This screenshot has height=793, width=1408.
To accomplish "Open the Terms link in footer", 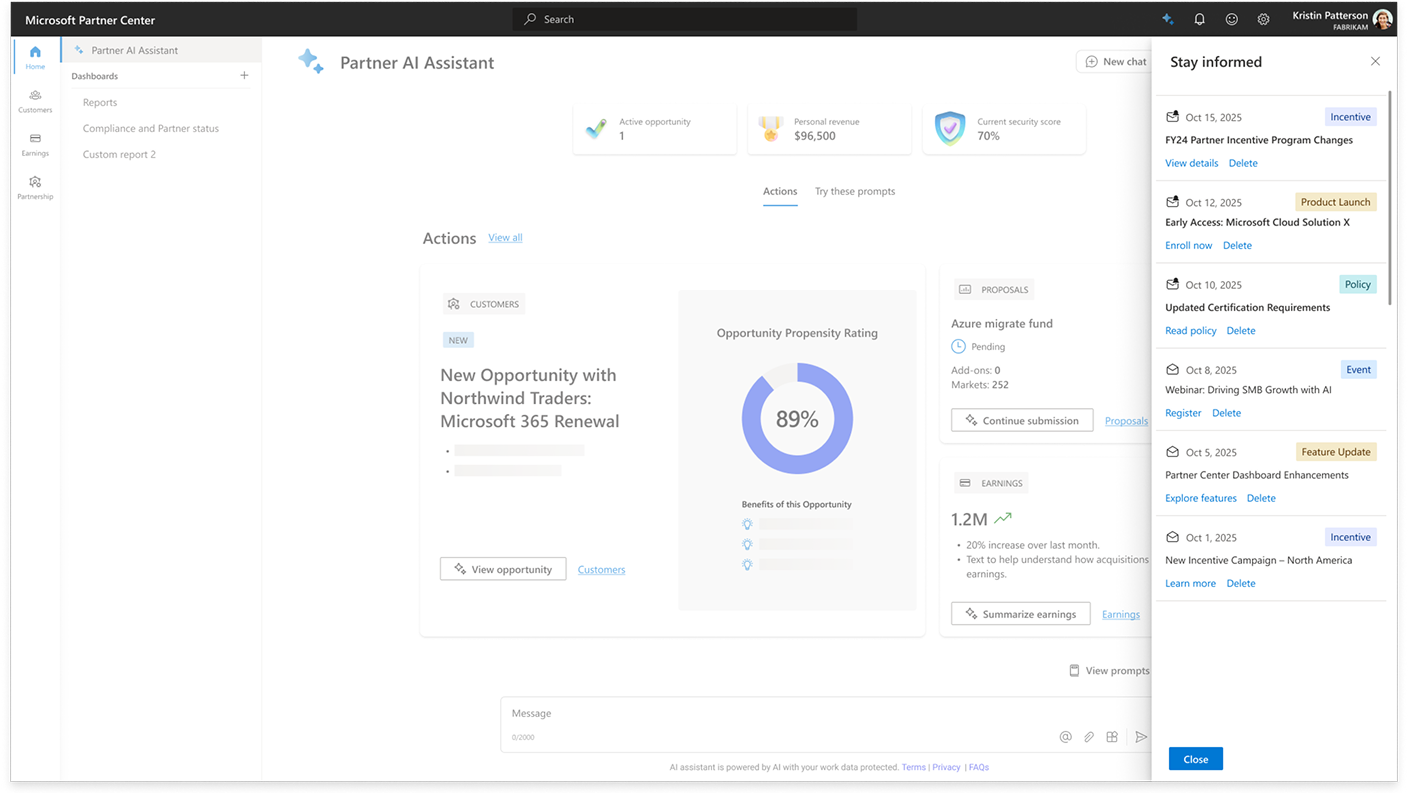I will [913, 767].
